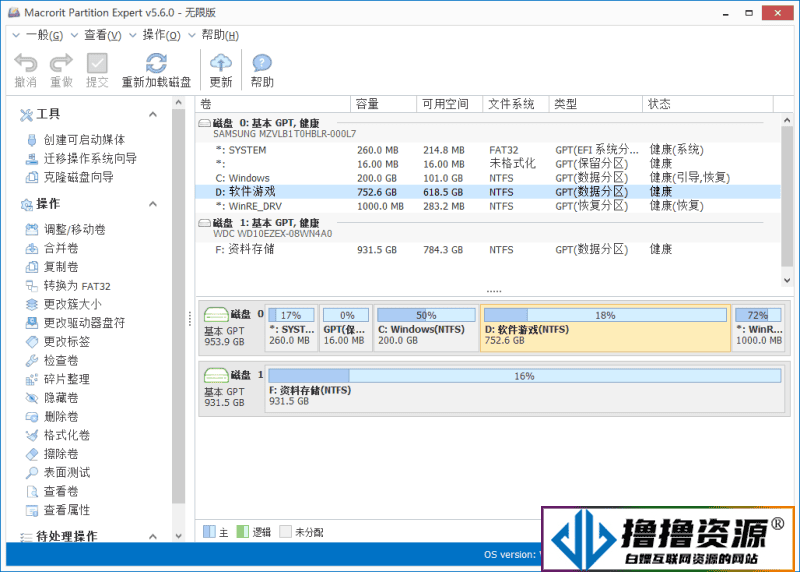
Task: Click WinR... 1000.0 MB block in disk map
Action: click(x=758, y=328)
